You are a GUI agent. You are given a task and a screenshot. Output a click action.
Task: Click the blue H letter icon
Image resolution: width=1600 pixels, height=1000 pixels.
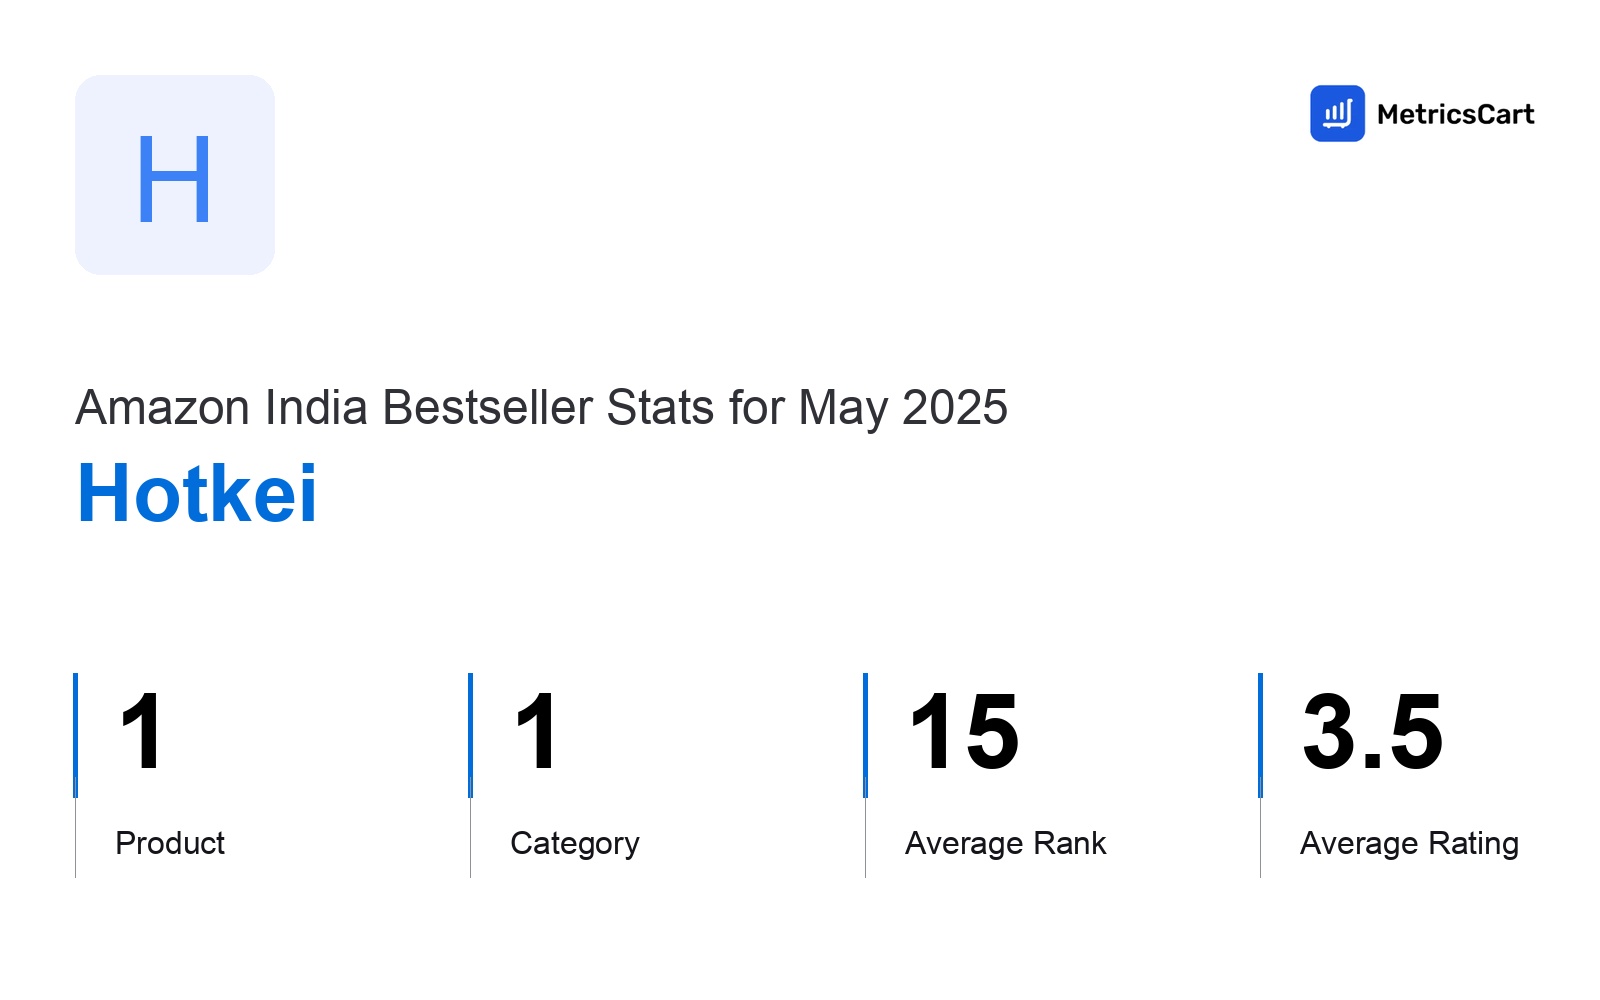pos(174,179)
